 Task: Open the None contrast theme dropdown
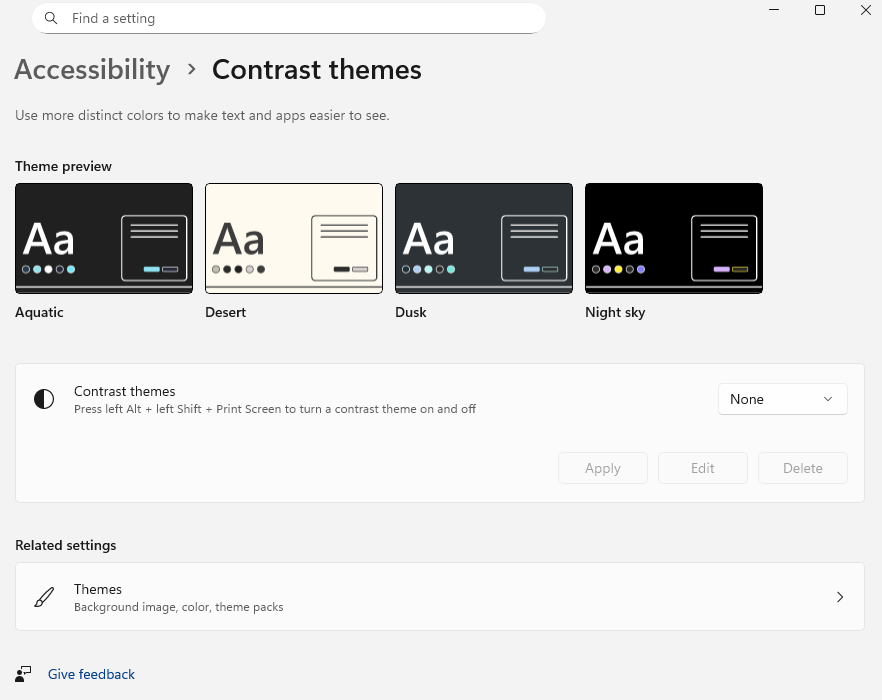tap(782, 399)
